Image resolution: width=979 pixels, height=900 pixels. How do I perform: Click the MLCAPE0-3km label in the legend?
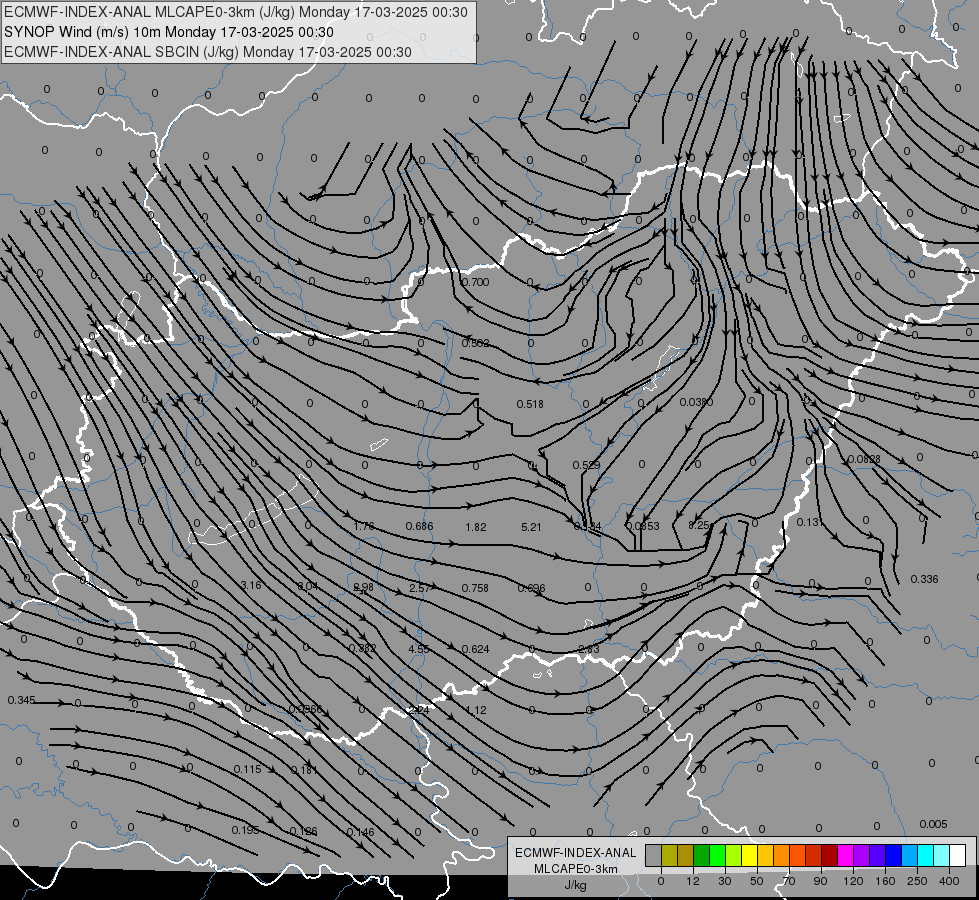[x=576, y=869]
